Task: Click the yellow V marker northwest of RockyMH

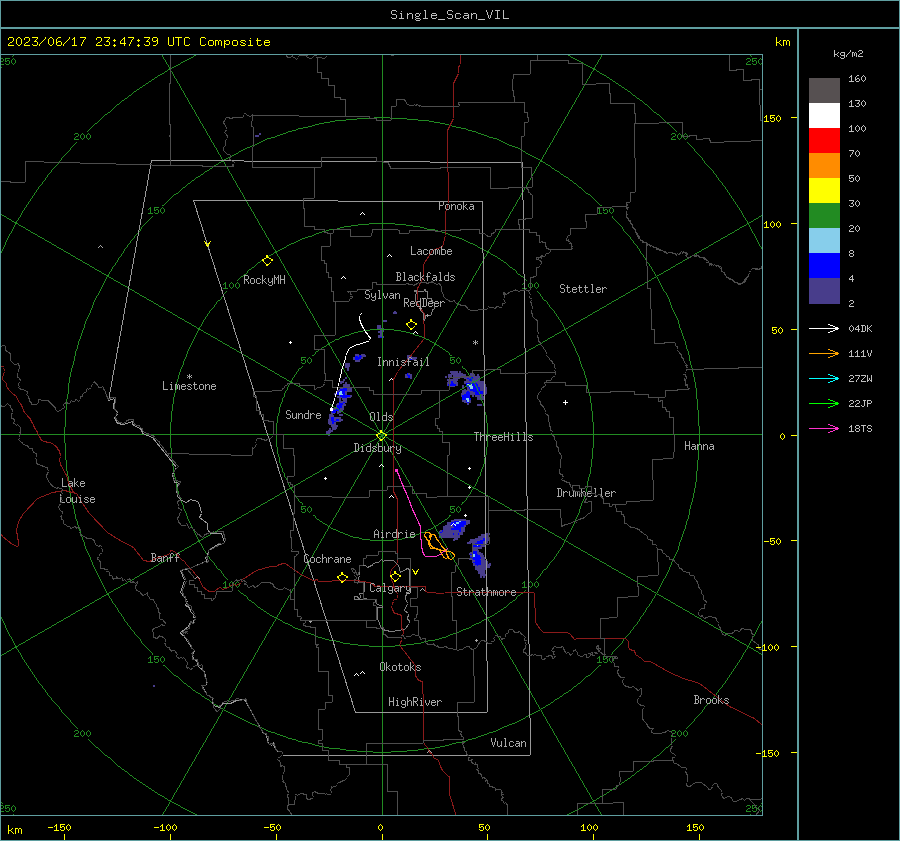Action: click(x=208, y=244)
